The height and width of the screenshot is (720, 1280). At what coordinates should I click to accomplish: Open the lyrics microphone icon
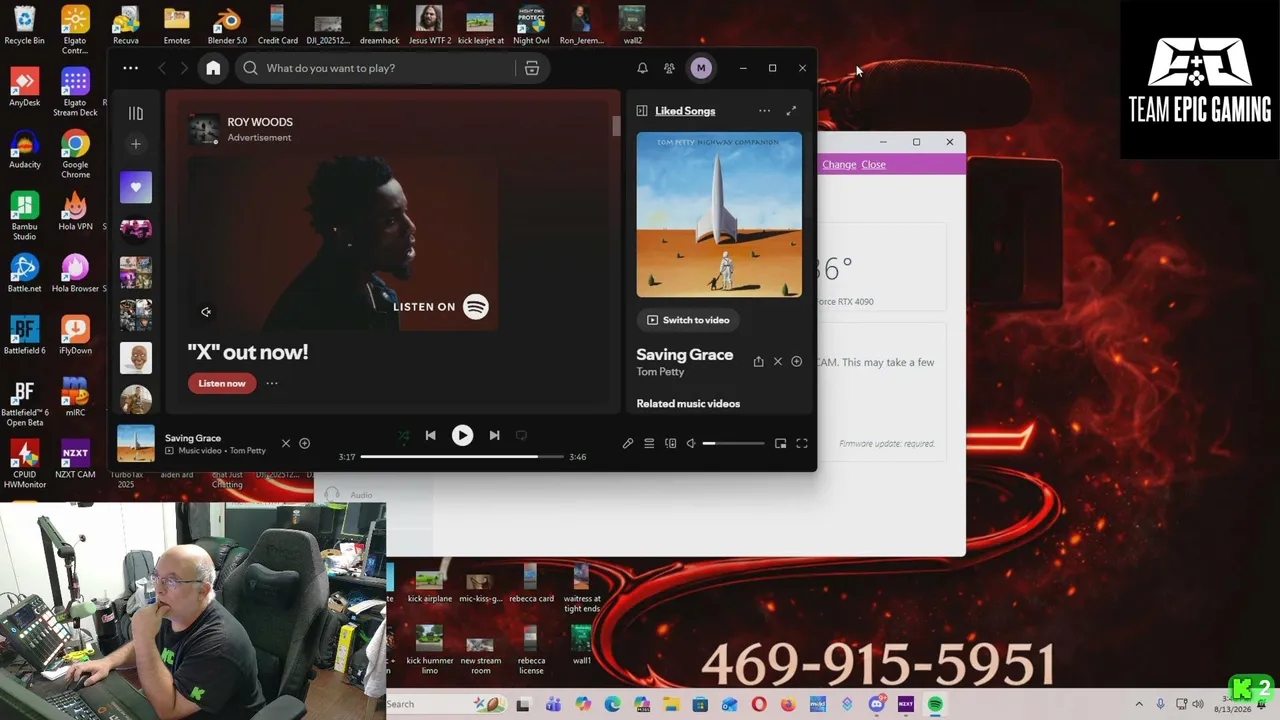click(628, 443)
